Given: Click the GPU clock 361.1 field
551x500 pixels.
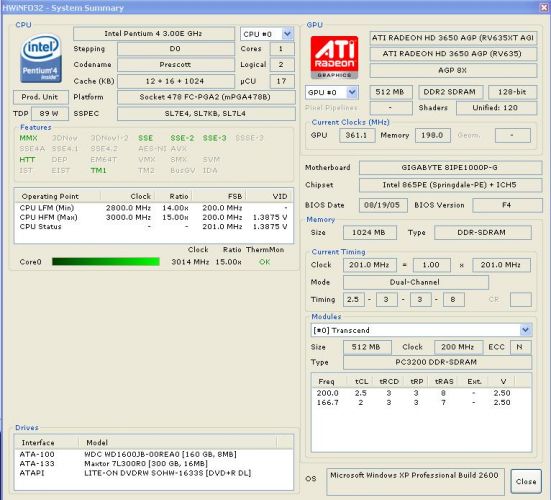Looking at the screenshot, I should pos(357,135).
